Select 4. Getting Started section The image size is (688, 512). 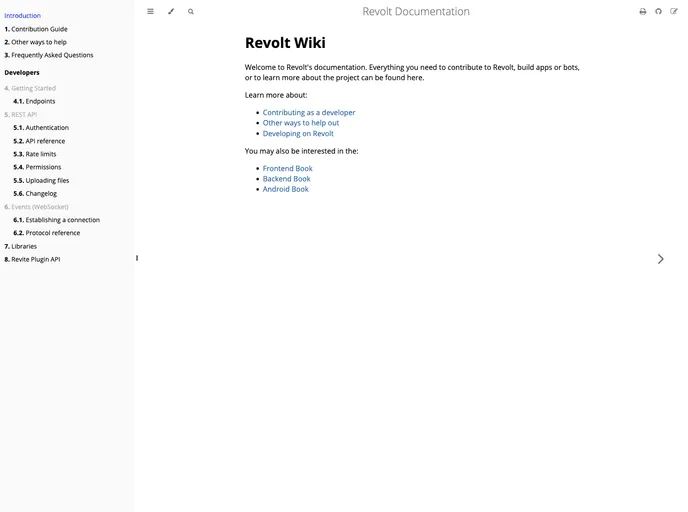tap(30, 88)
